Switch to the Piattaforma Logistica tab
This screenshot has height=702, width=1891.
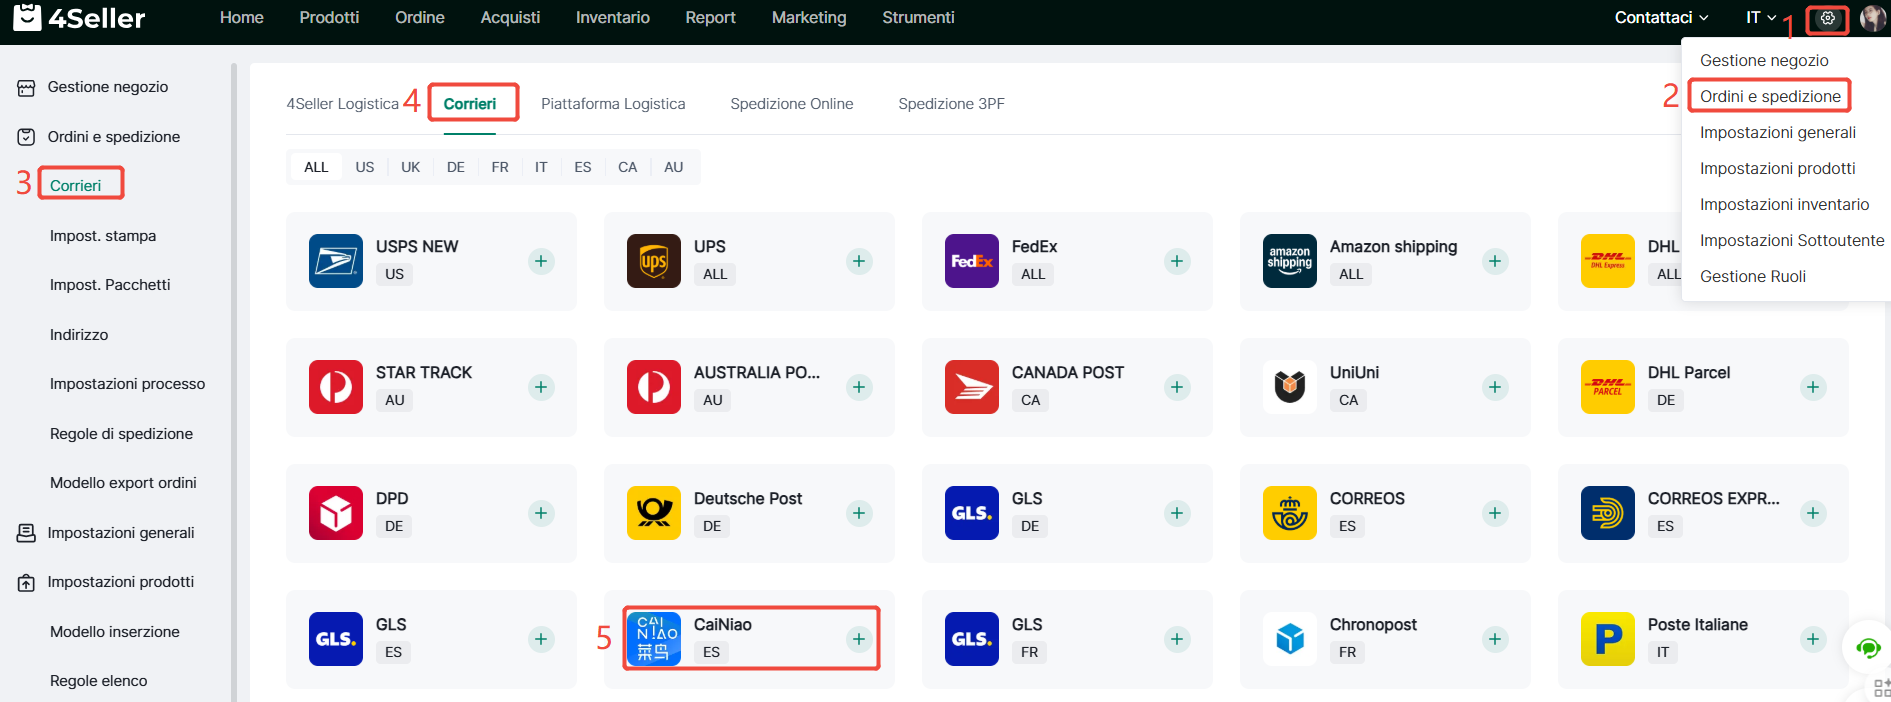(x=613, y=104)
